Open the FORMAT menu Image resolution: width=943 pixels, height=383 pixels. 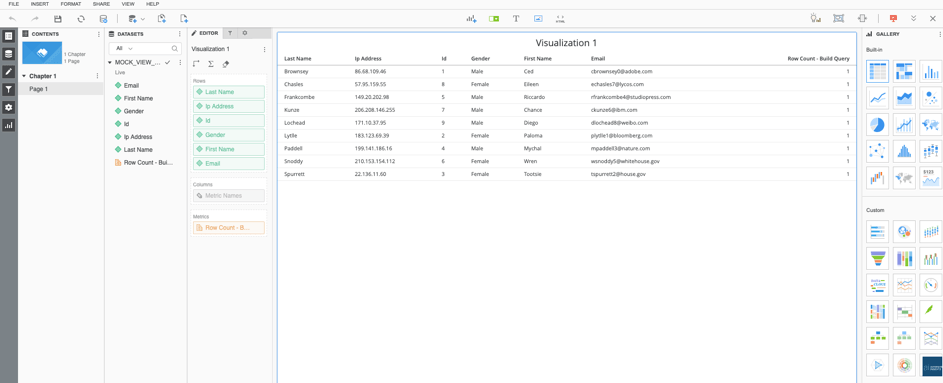point(70,4)
